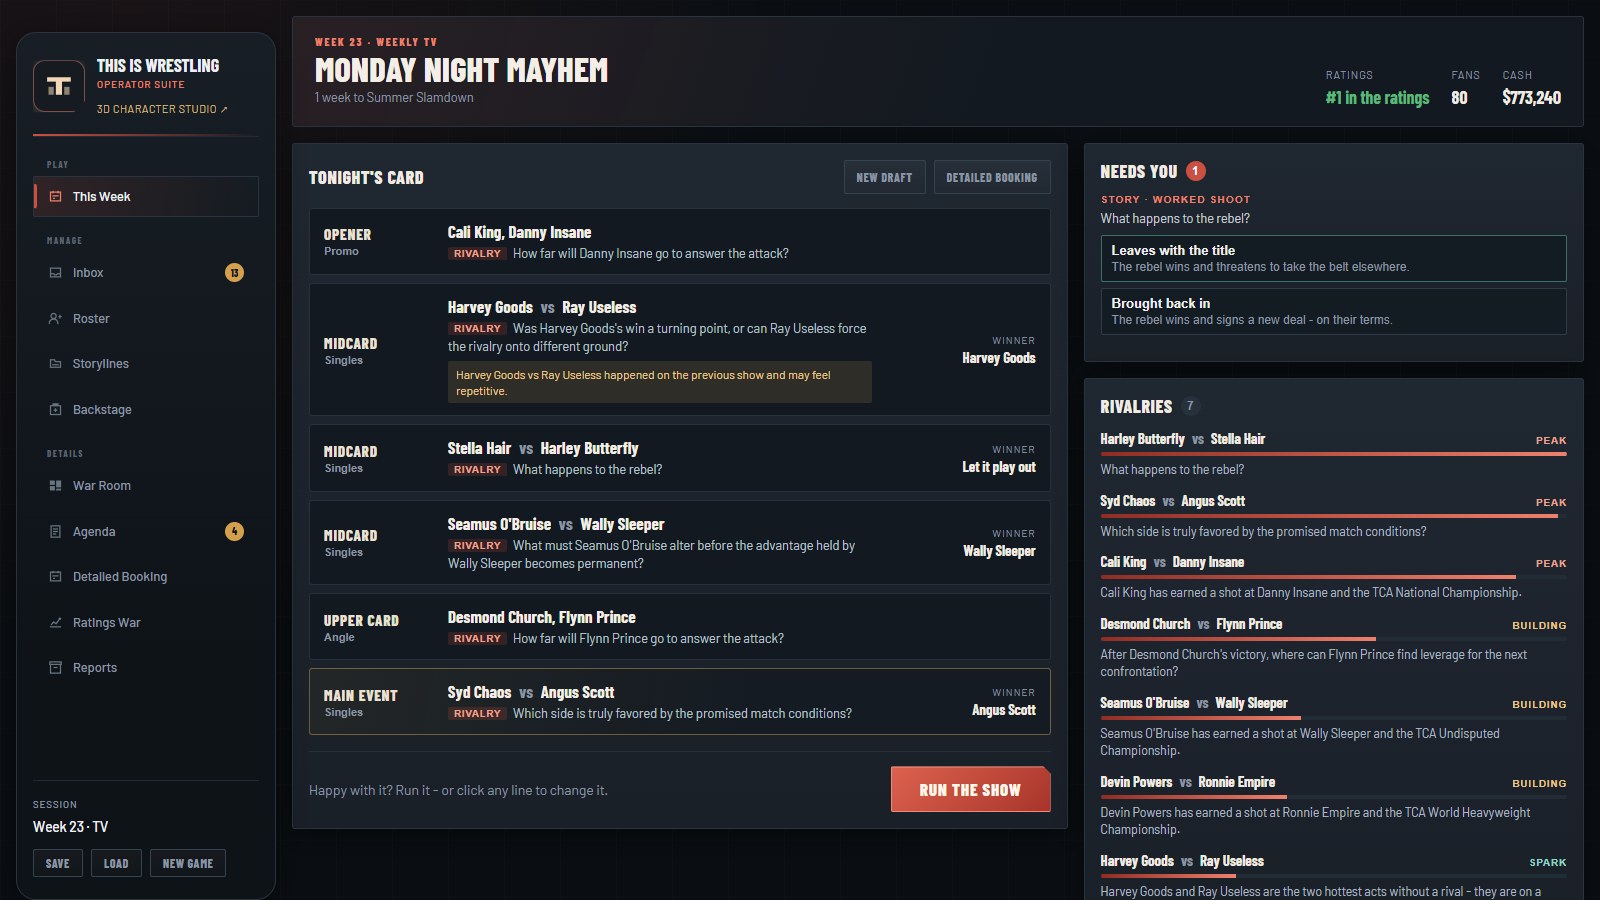Screen dimensions: 1600x900
Task: Click the Syd Chaos vs Angus Scott rivalry heading
Action: pos(1172,501)
